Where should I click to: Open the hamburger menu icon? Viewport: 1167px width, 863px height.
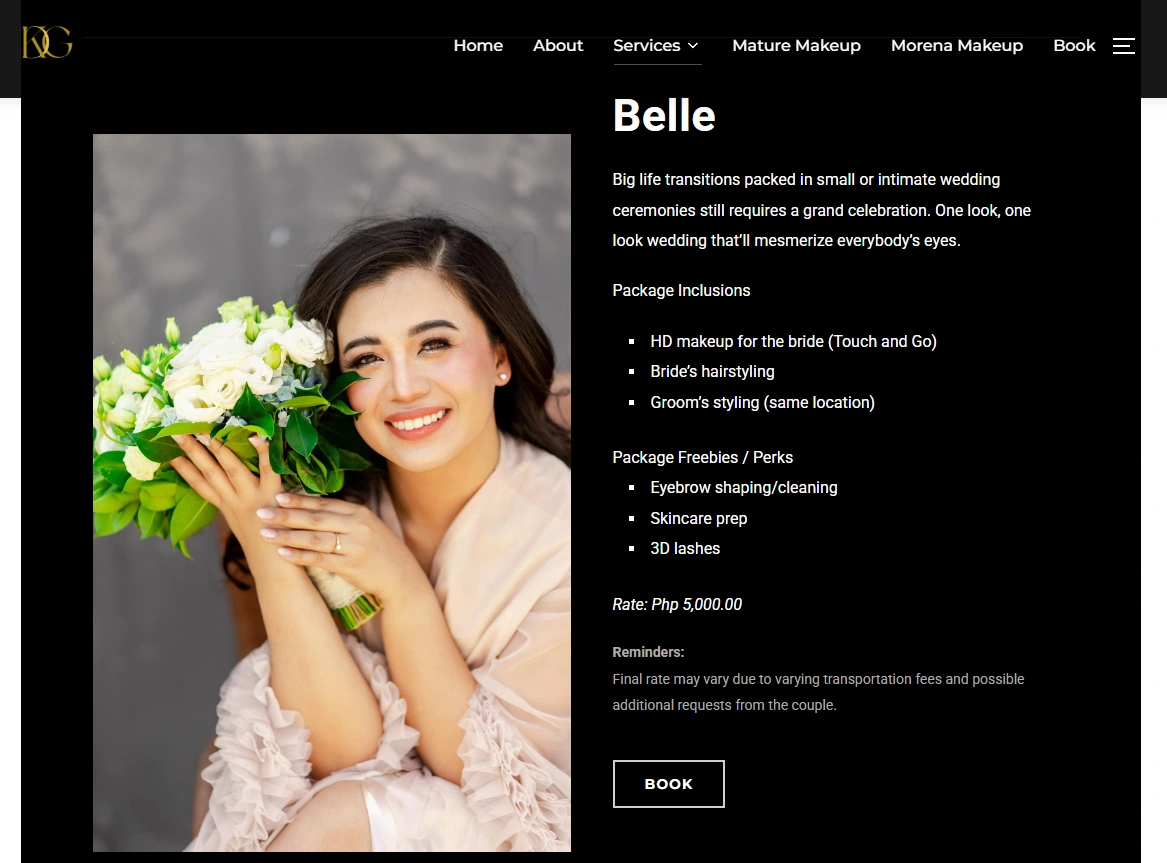[1123, 45]
